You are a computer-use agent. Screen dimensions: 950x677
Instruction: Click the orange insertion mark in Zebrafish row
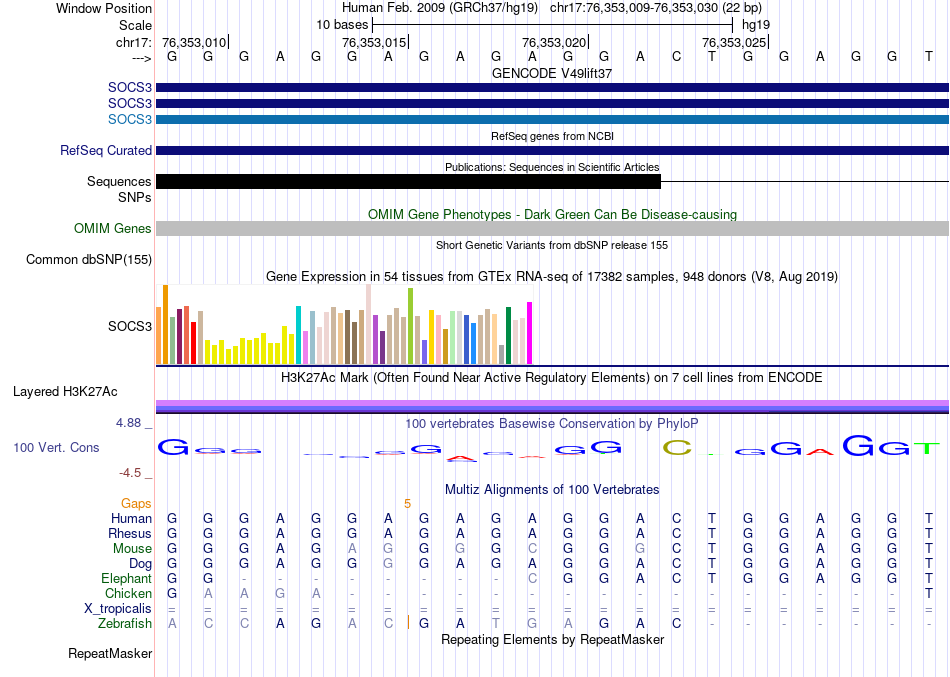click(x=408, y=622)
